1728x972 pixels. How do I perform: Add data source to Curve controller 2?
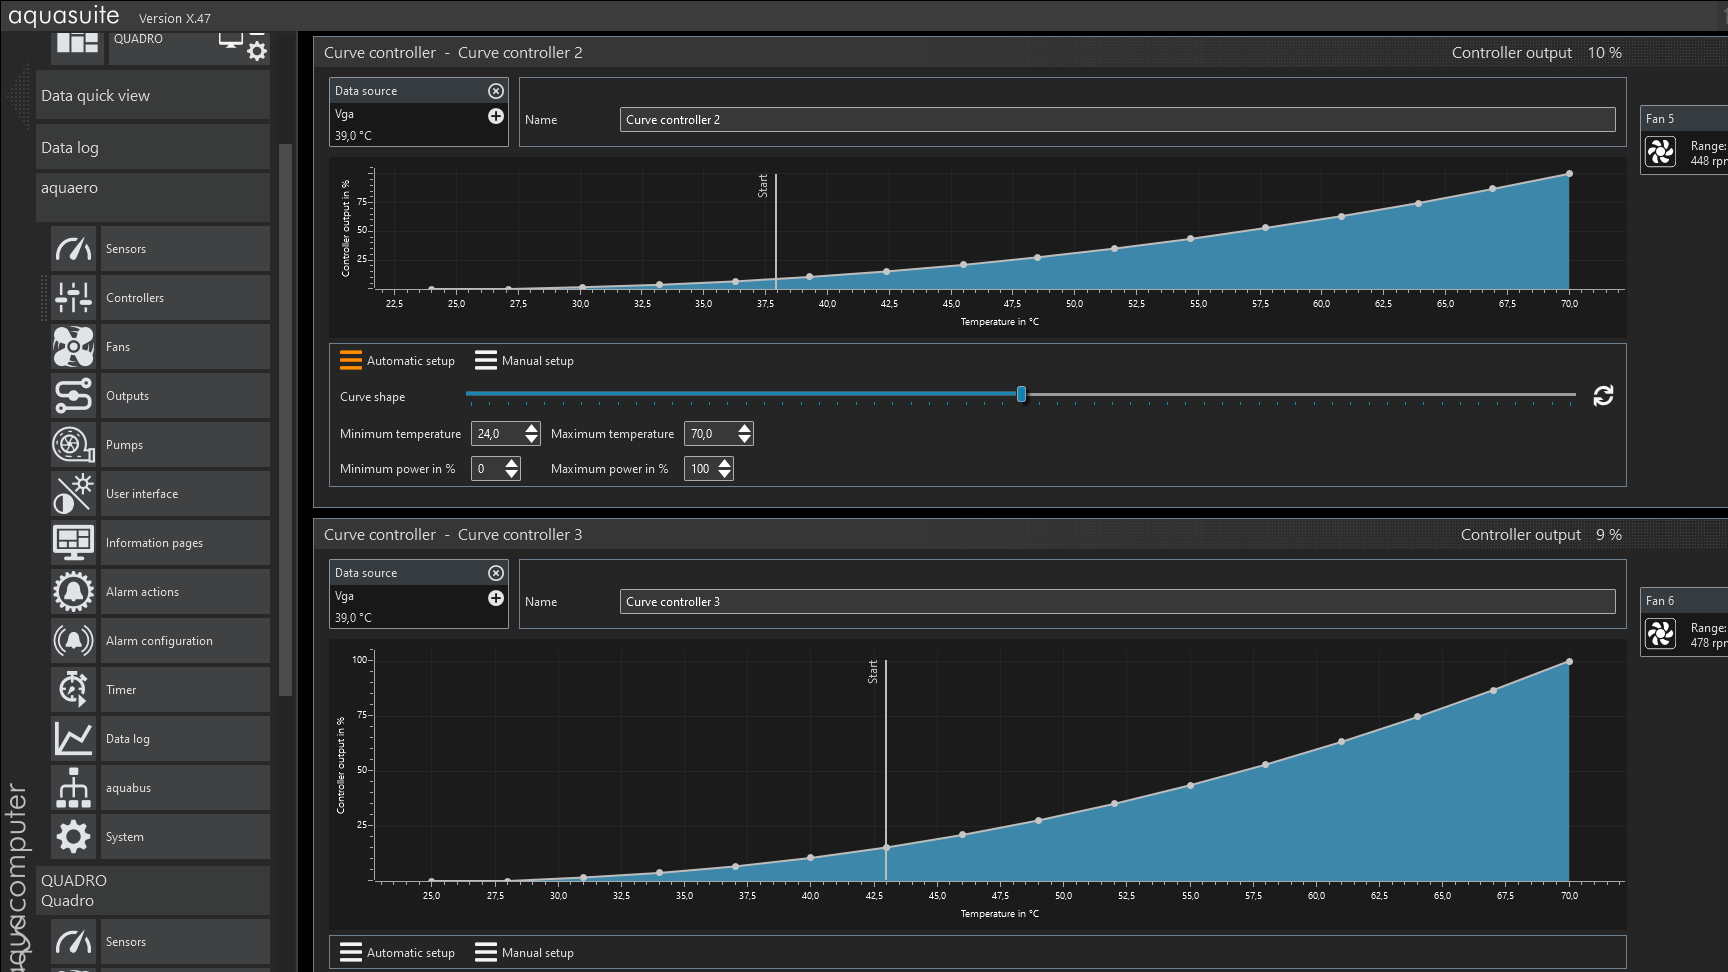[495, 116]
